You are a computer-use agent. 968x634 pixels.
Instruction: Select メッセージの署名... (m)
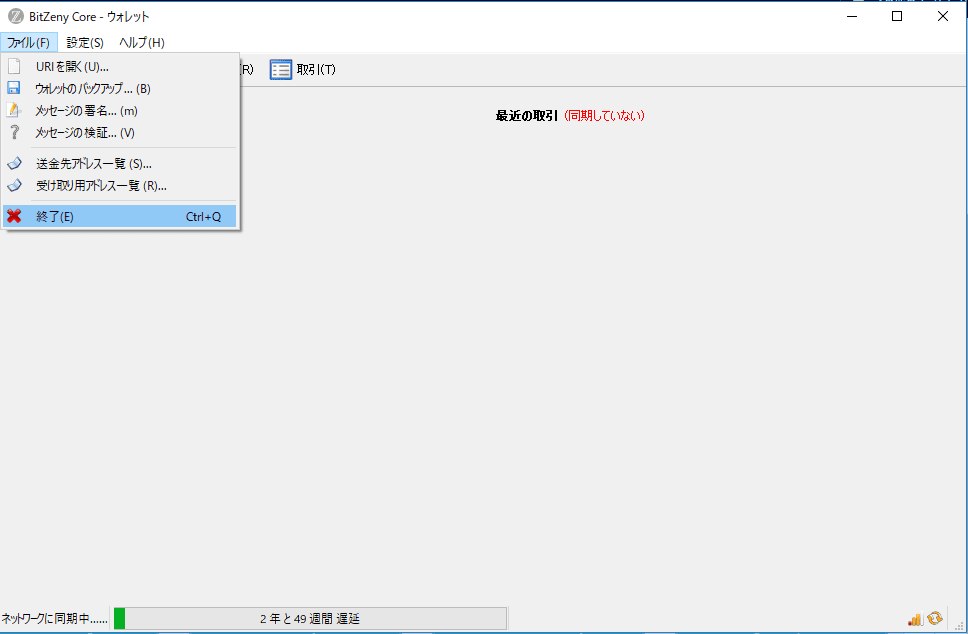[120, 111]
